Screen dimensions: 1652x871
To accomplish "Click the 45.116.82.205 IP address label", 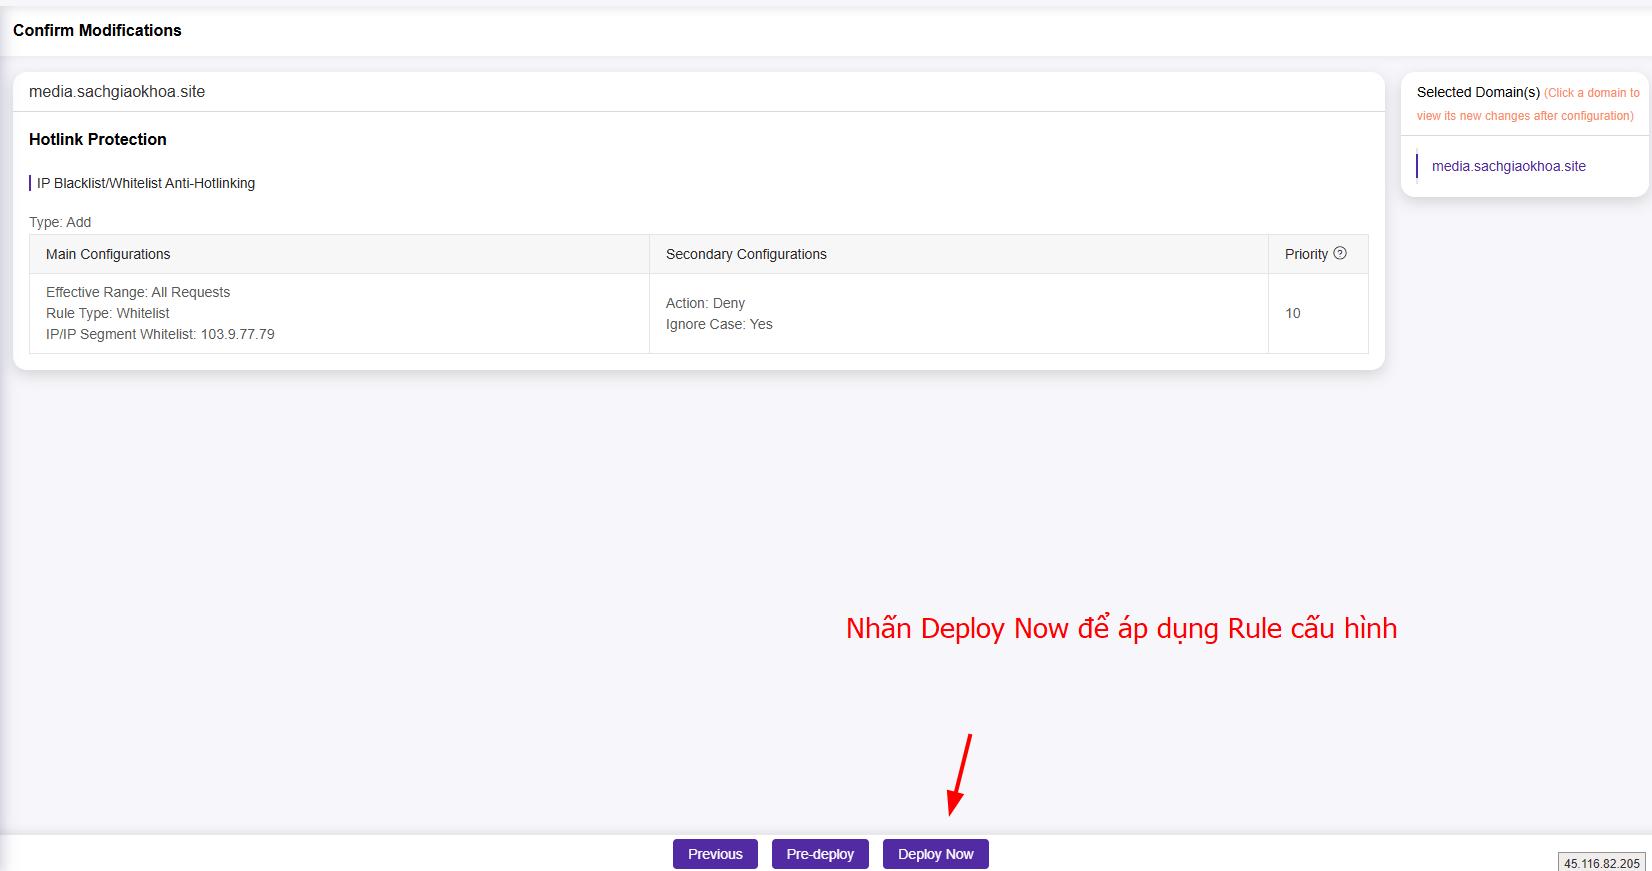I will coord(1601,863).
